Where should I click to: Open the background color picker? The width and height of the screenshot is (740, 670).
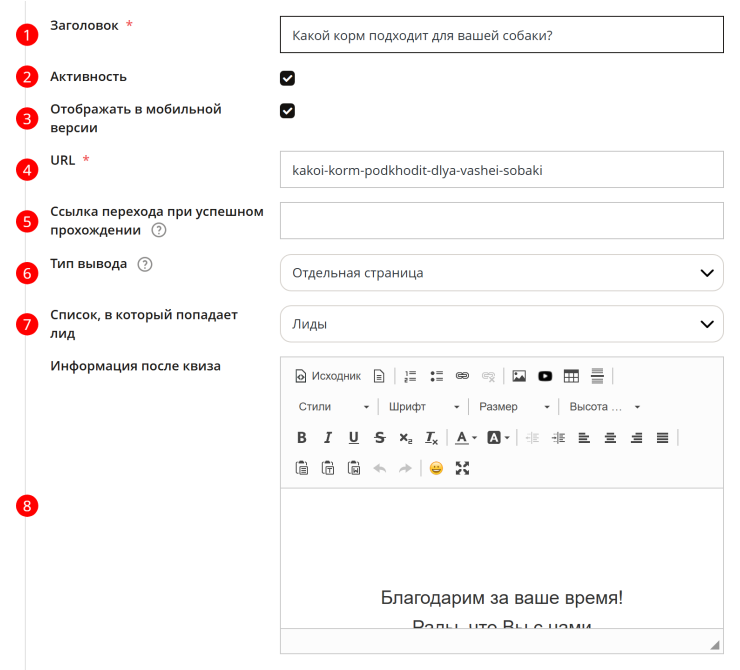point(498,438)
